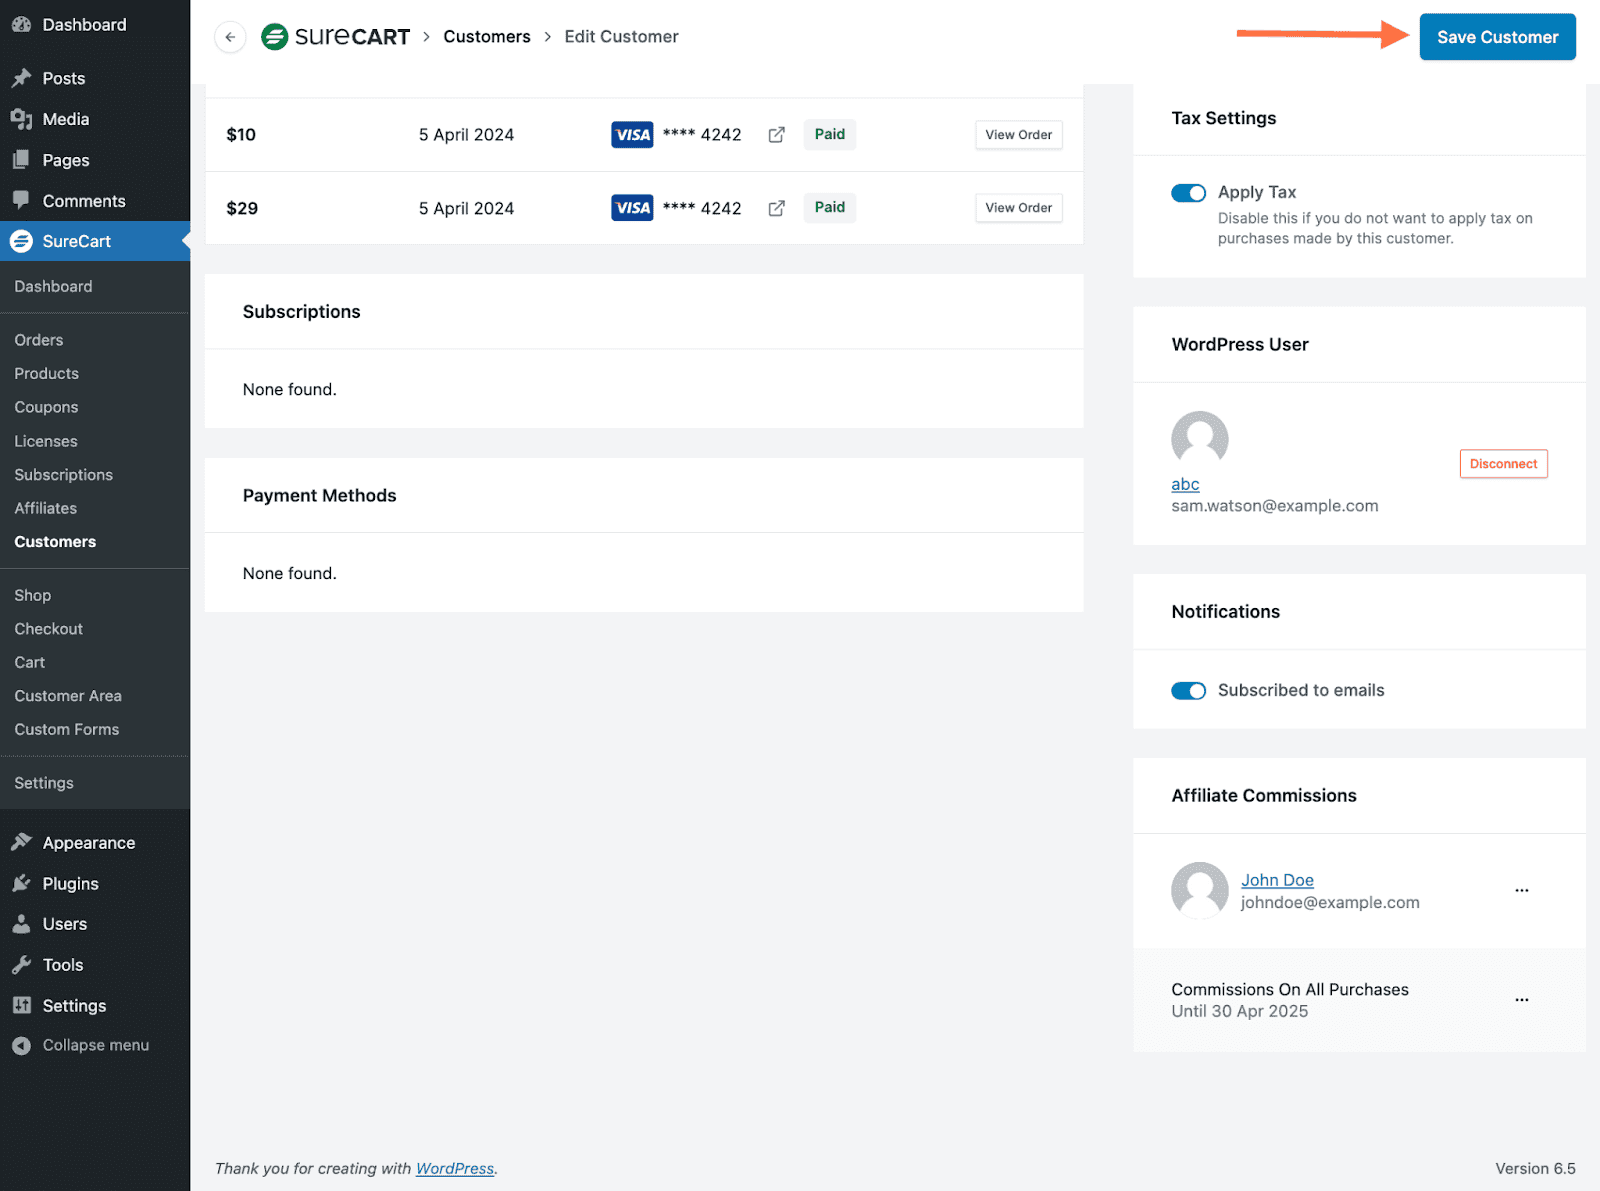Click the SureCart logo in header
This screenshot has height=1191, width=1600.
(336, 37)
